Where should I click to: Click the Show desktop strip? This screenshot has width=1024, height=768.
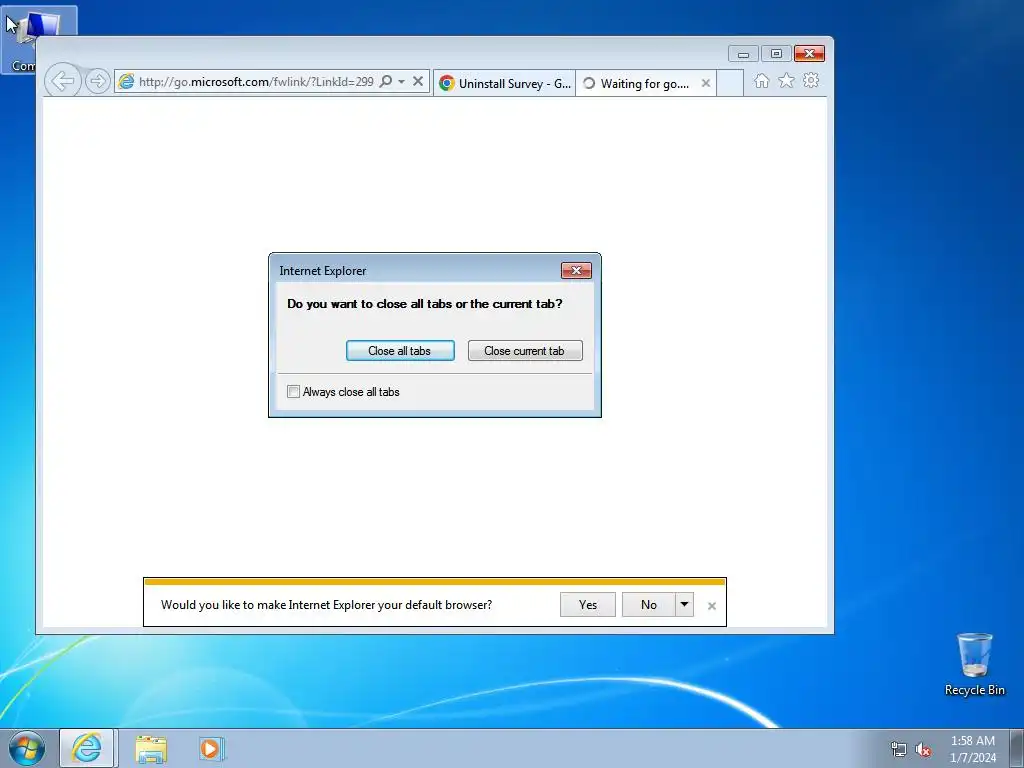(1017, 748)
